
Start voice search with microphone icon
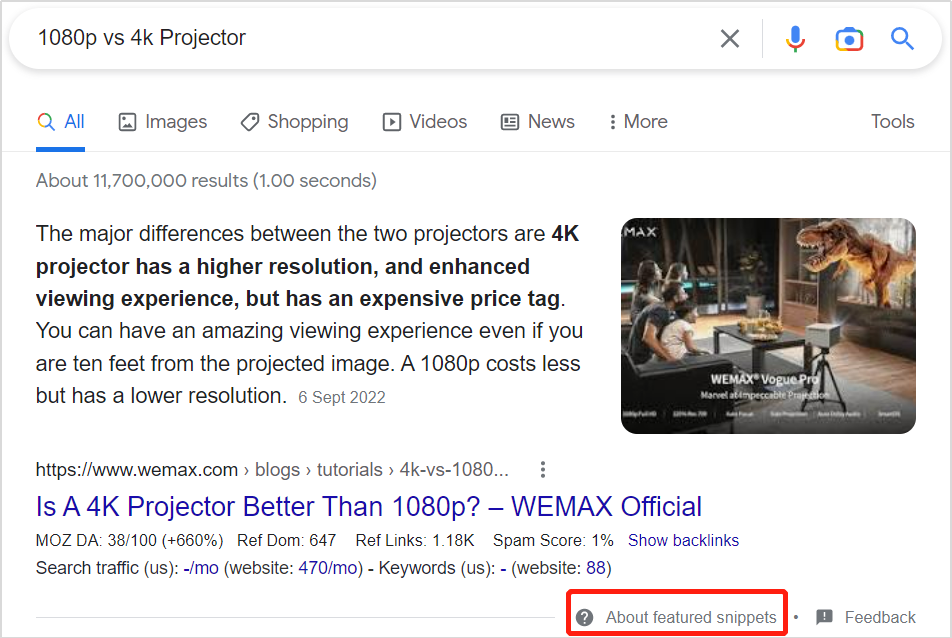(x=795, y=39)
